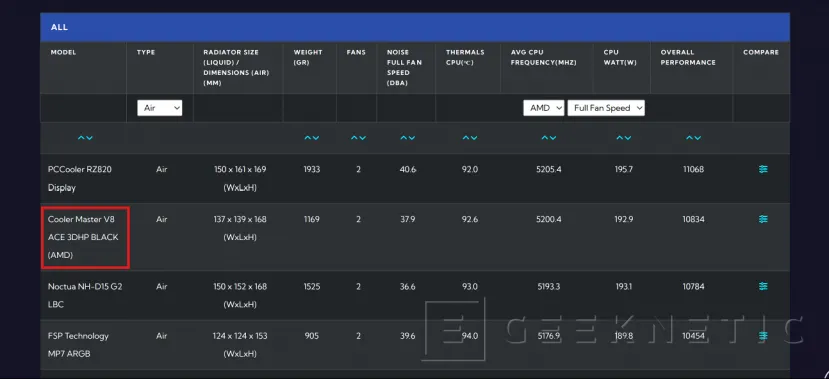Click compare icon for Noctua NH-D15 G2 LBC
Screen dimensions: 829x379
pyautogui.click(x=763, y=286)
